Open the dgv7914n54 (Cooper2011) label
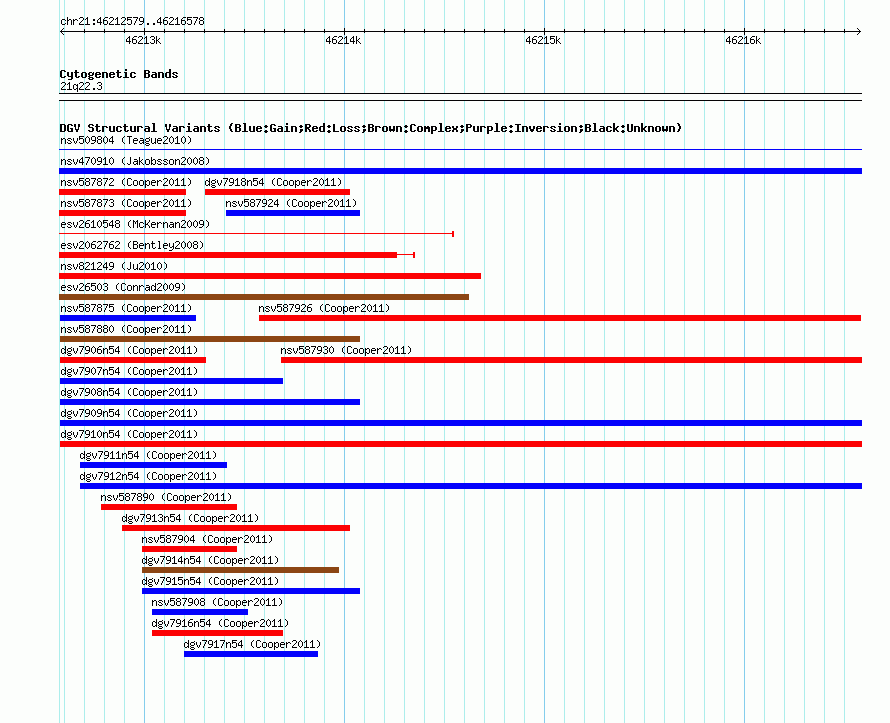Screen dimensions: 890x723 click(x=210, y=560)
